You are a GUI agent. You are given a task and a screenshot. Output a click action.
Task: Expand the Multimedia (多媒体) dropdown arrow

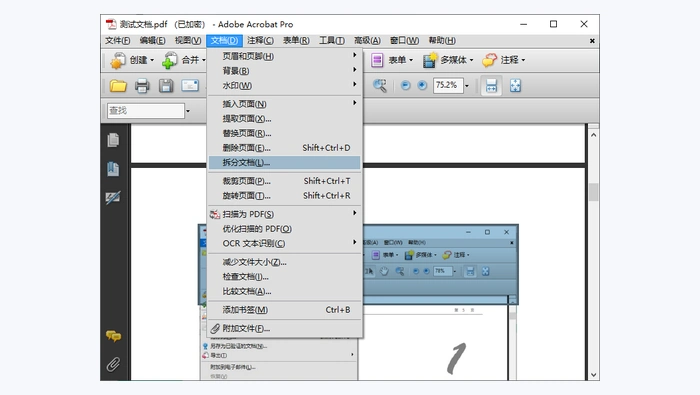pyautogui.click(x=471, y=60)
